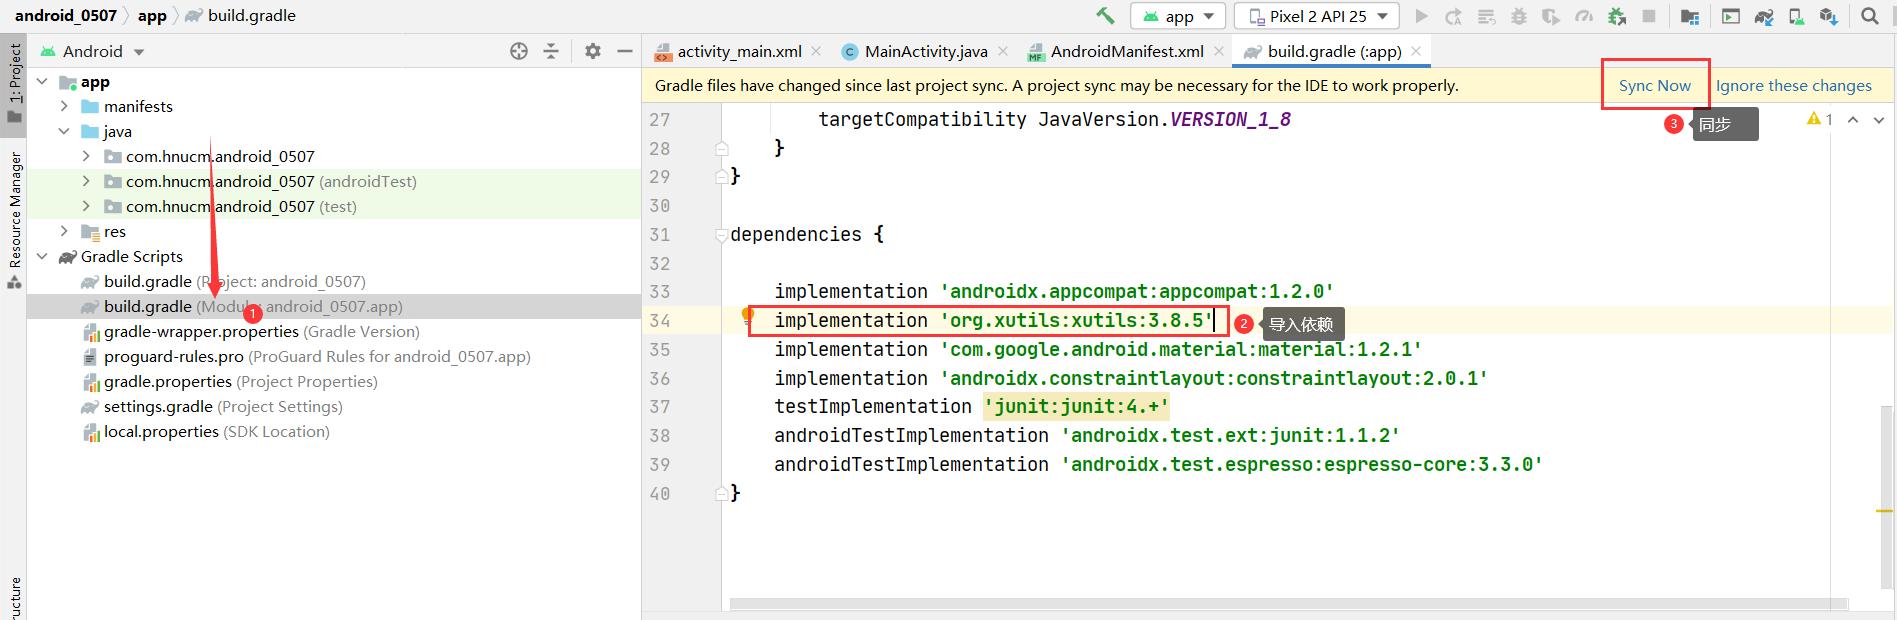
Task: Click Sync Now link
Action: [1655, 86]
